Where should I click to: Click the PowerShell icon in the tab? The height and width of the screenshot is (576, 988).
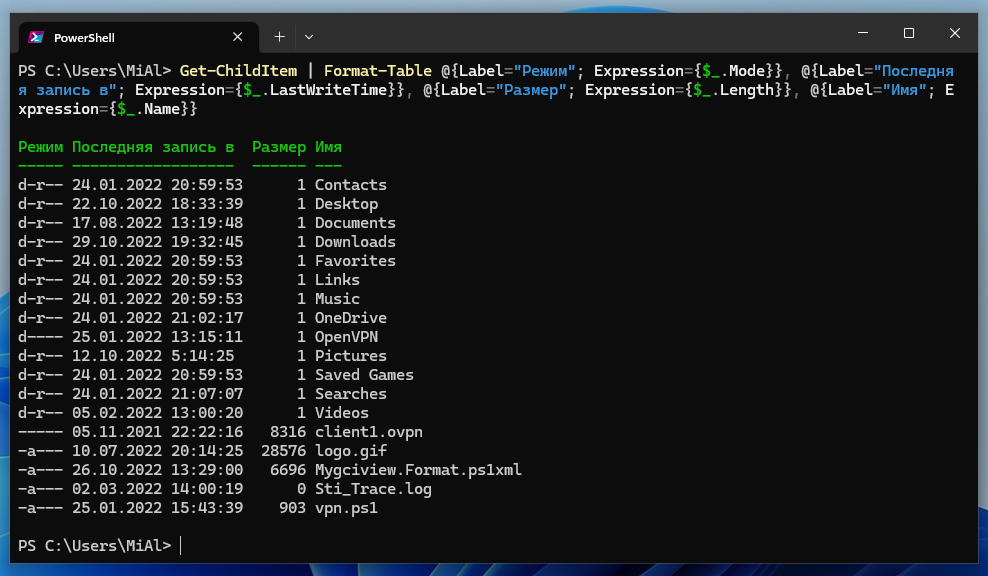[35, 37]
